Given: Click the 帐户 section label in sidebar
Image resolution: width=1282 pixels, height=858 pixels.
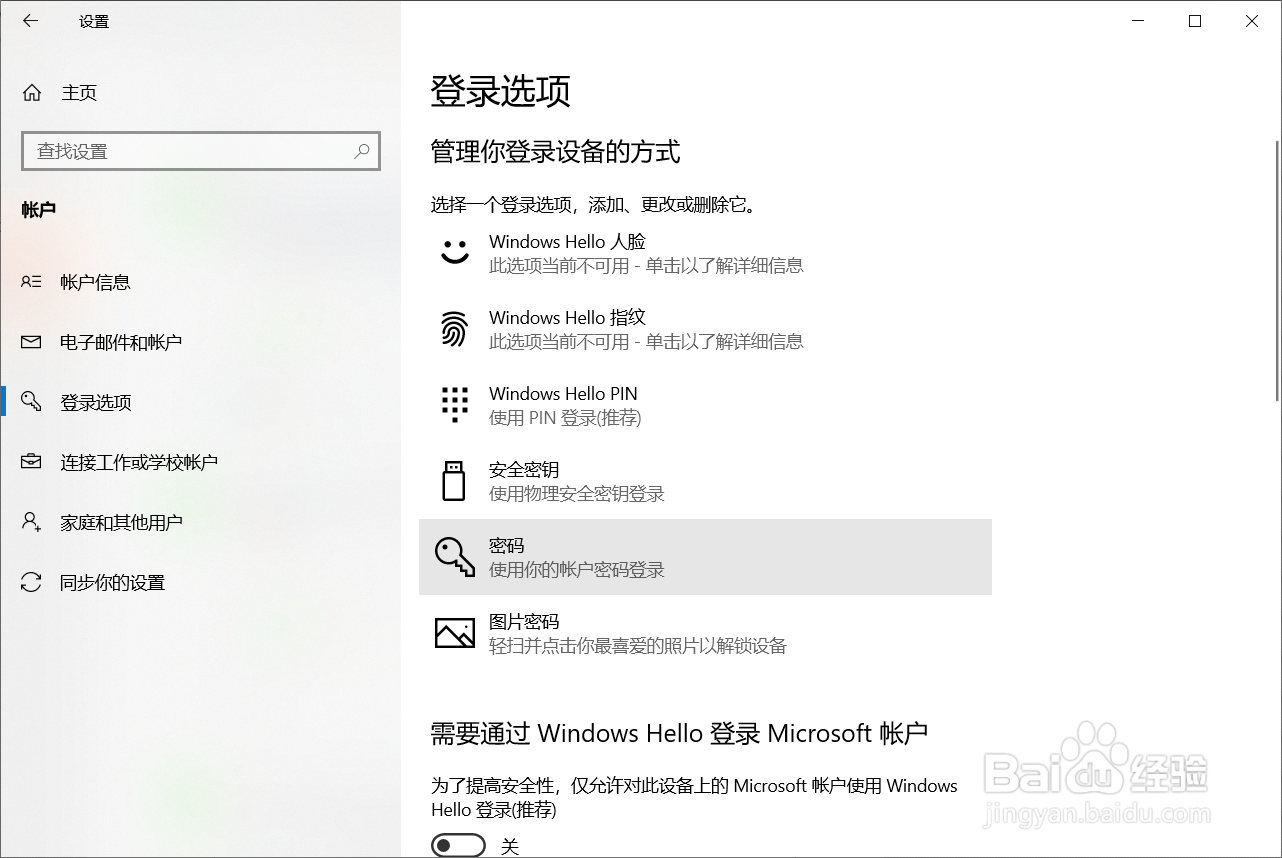Looking at the screenshot, I should click(39, 210).
